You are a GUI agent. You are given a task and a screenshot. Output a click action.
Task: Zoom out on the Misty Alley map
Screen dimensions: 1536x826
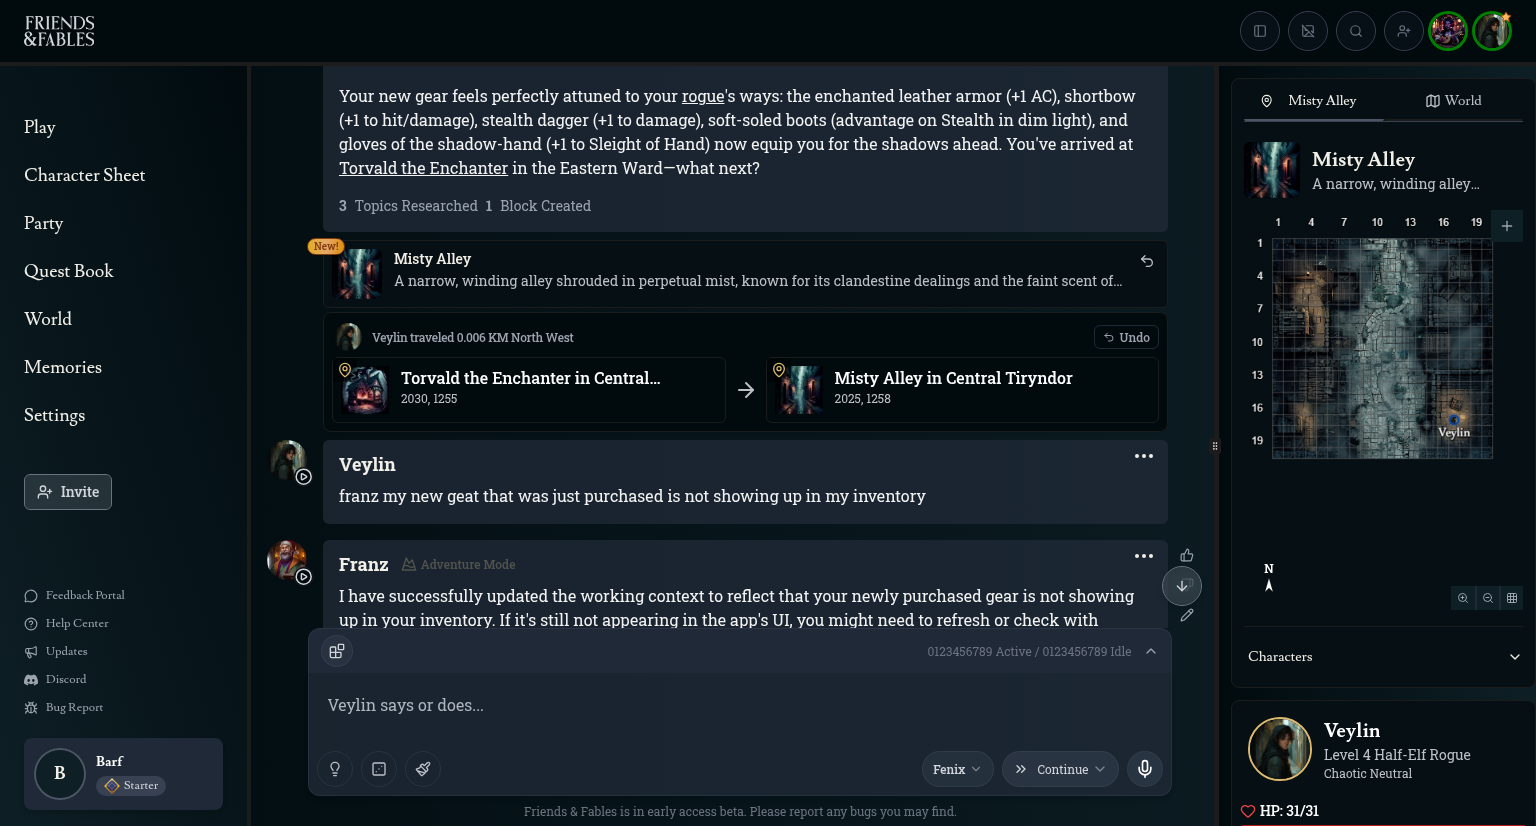[x=1488, y=598]
